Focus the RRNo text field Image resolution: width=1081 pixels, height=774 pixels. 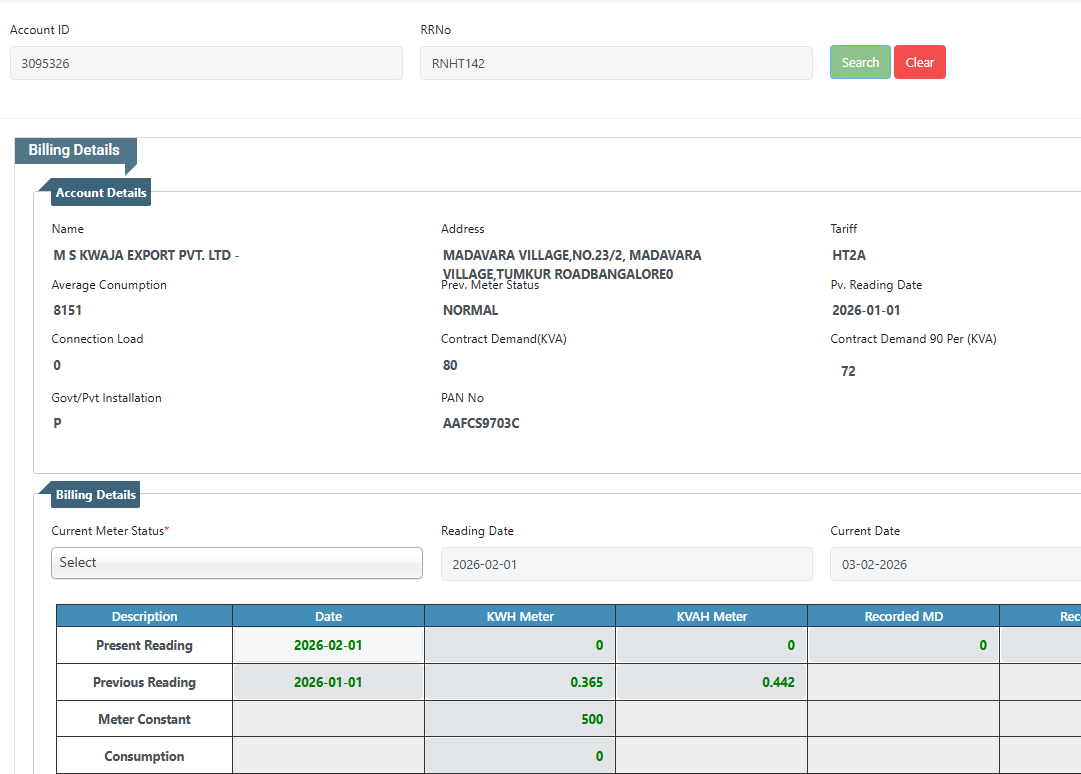pos(616,63)
